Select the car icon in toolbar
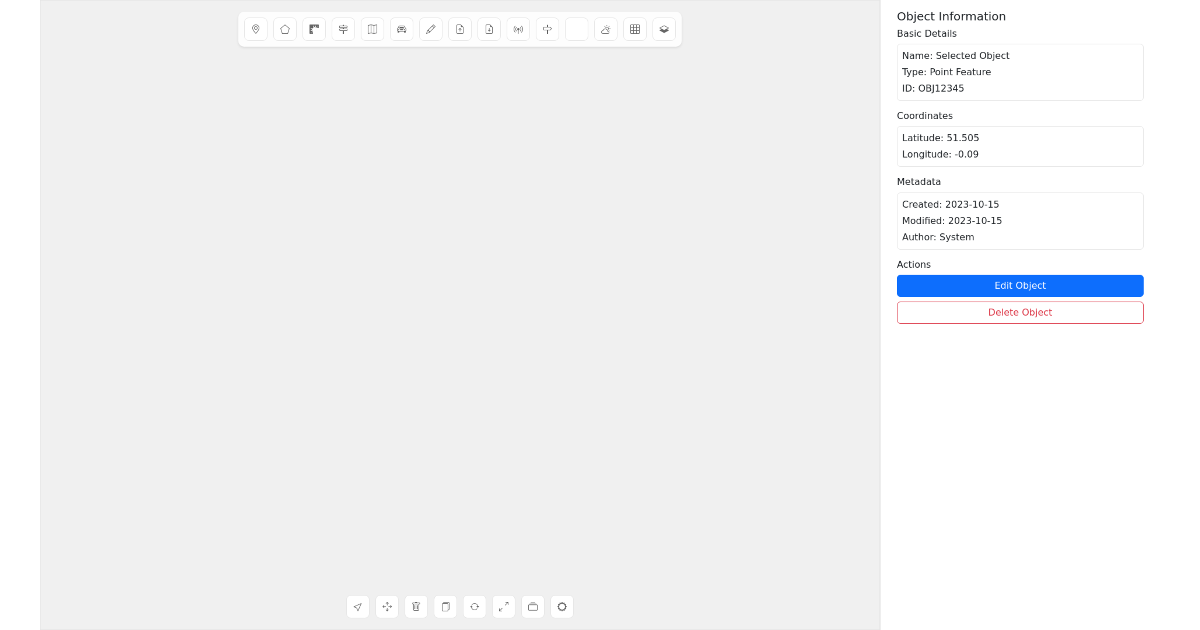Viewport: 1200px width, 630px height. click(x=401, y=29)
